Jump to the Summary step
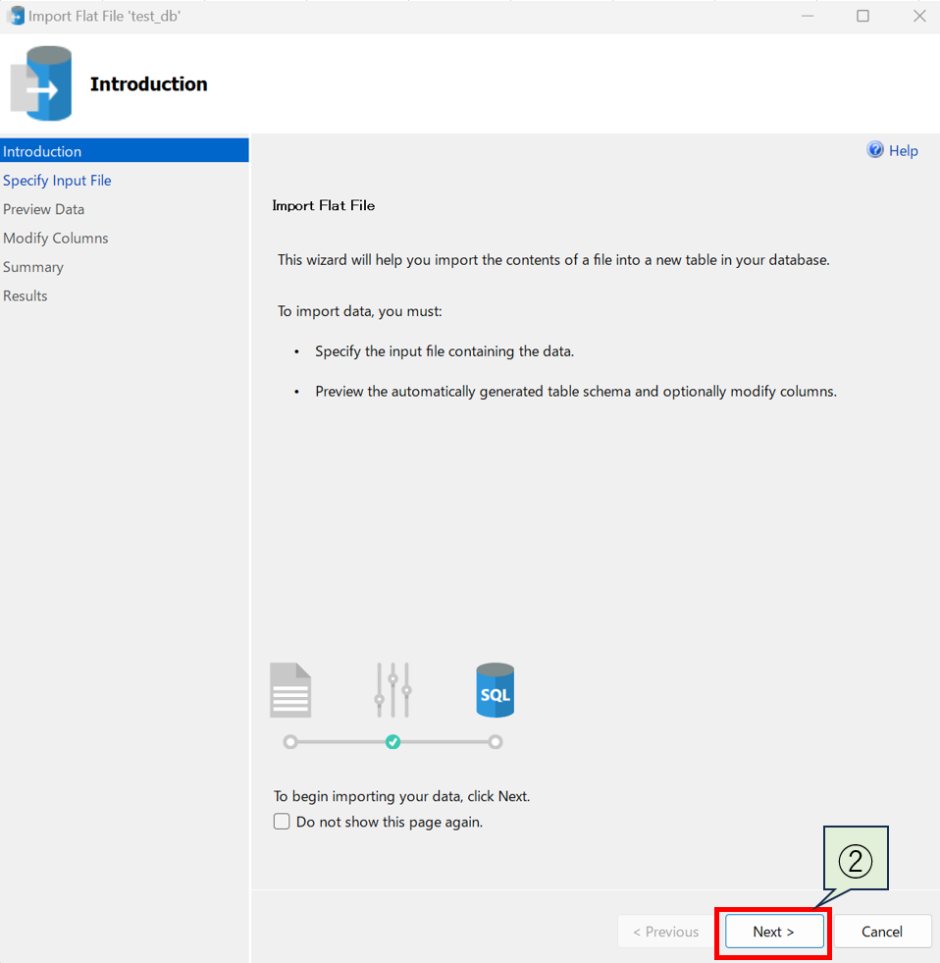 pos(33,267)
